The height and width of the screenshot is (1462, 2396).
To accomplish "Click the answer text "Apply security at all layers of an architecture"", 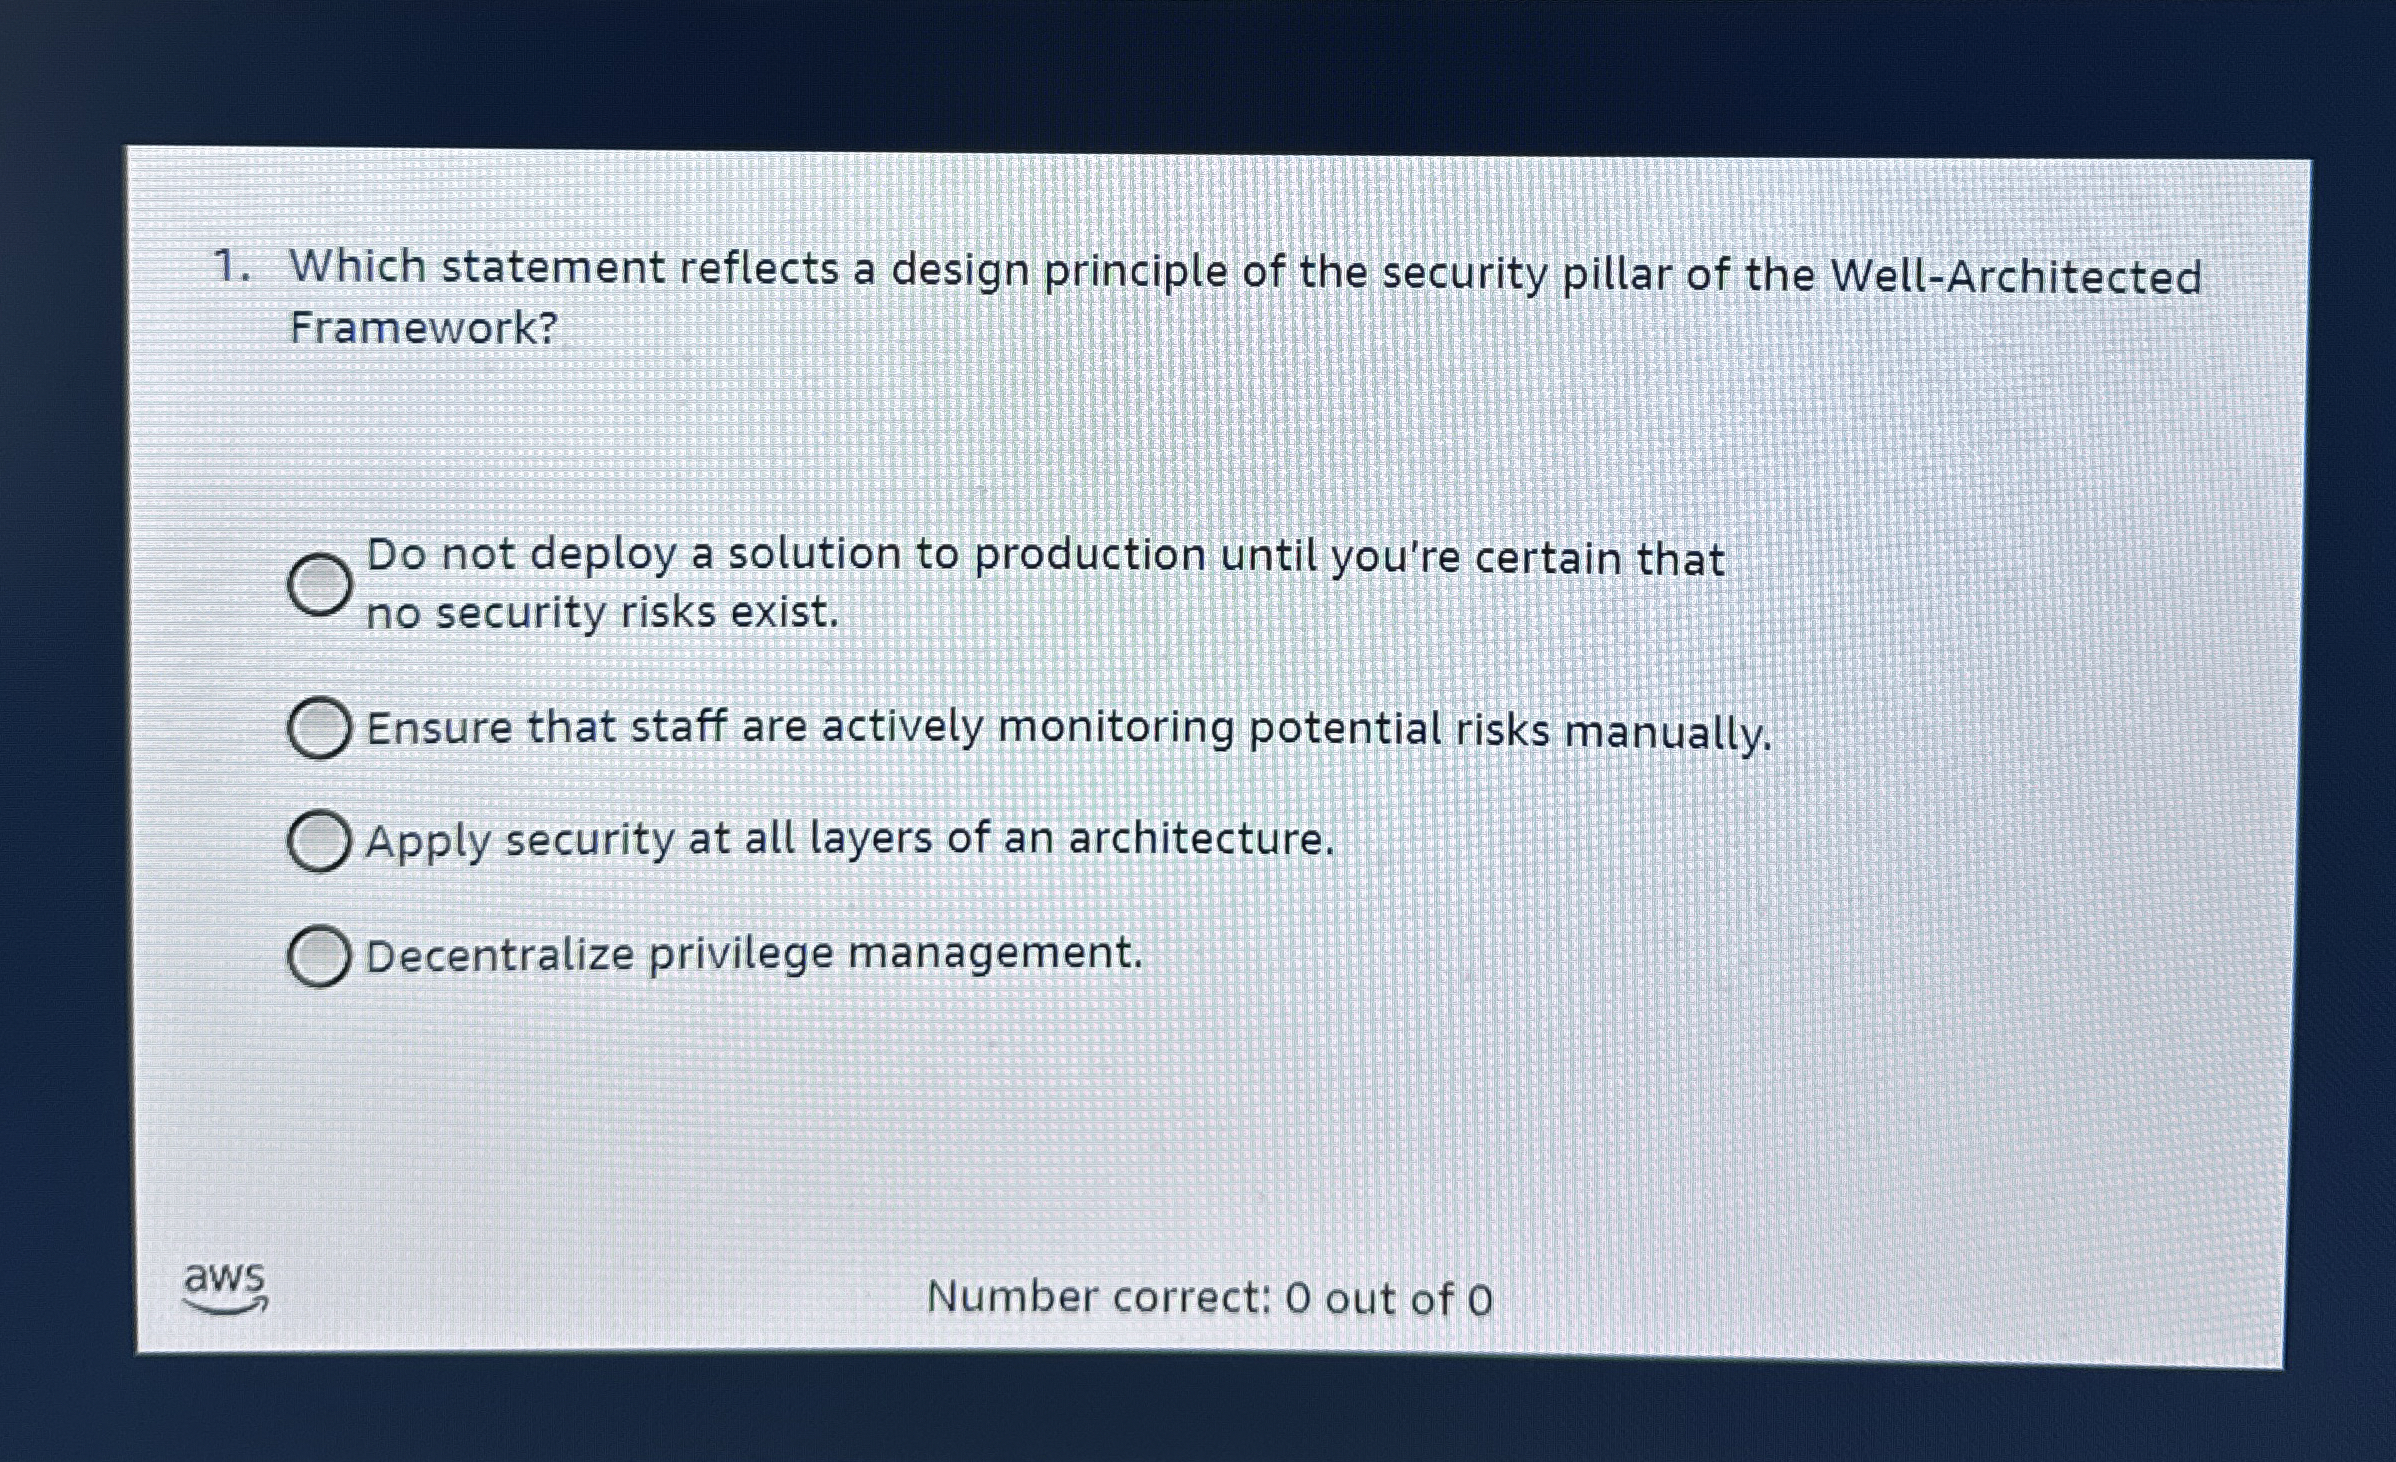I will [845, 840].
